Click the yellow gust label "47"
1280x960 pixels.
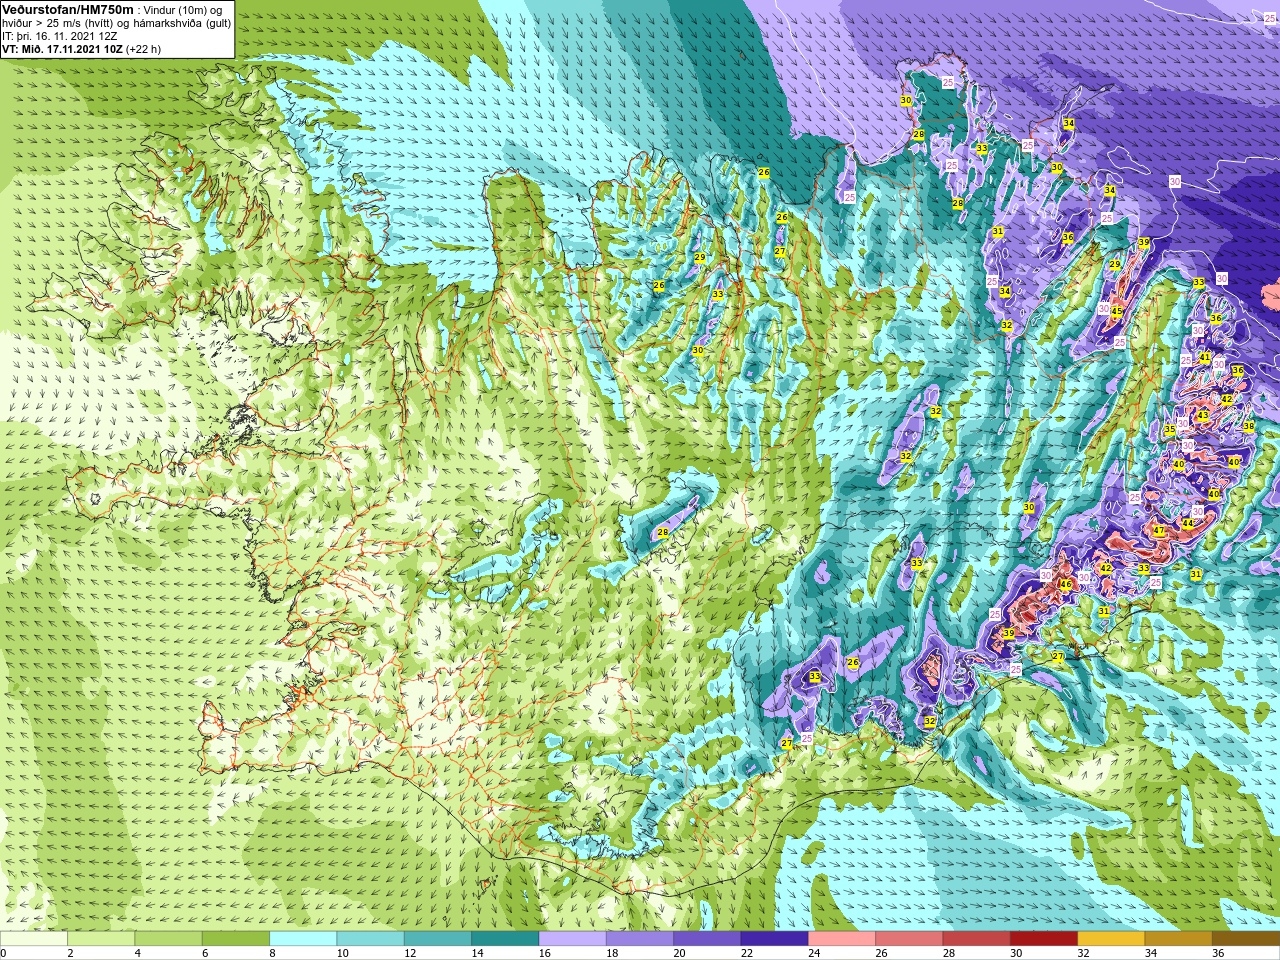tap(1158, 531)
